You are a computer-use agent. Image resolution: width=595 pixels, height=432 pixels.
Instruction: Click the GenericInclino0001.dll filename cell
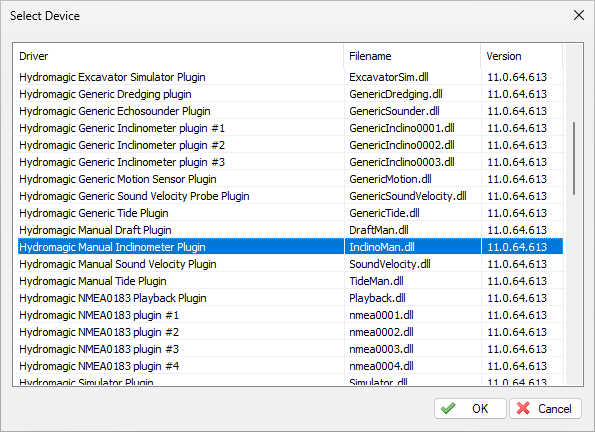click(412, 128)
